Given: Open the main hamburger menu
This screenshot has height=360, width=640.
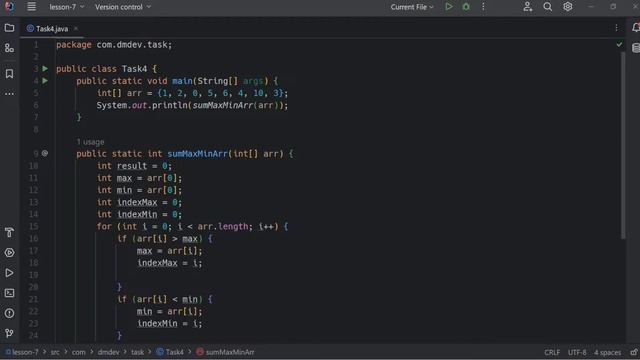Looking at the screenshot, I should [x=31, y=7].
